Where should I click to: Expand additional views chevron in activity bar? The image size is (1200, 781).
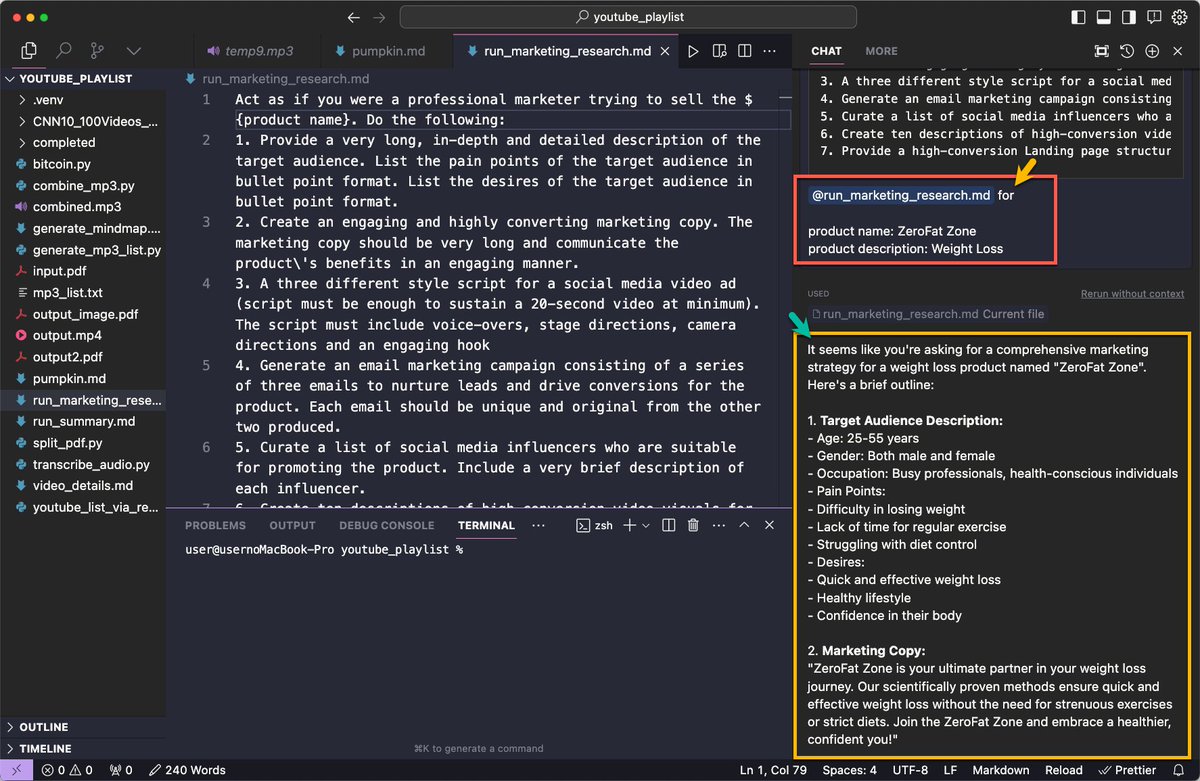point(133,50)
